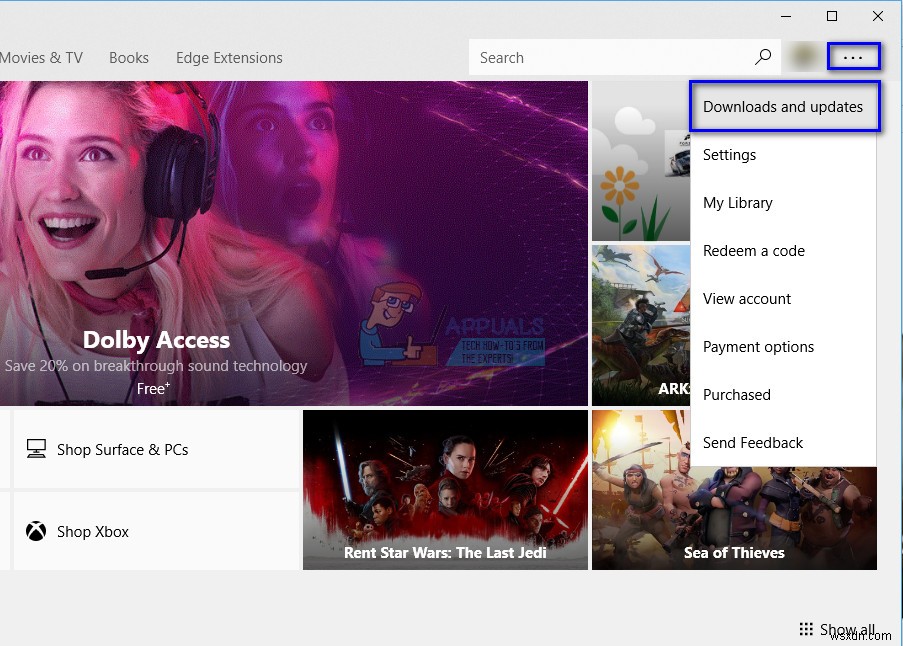Click 'Save 20% on breakthrough sound technology' text
Image resolution: width=903 pixels, height=646 pixels.
(x=156, y=366)
